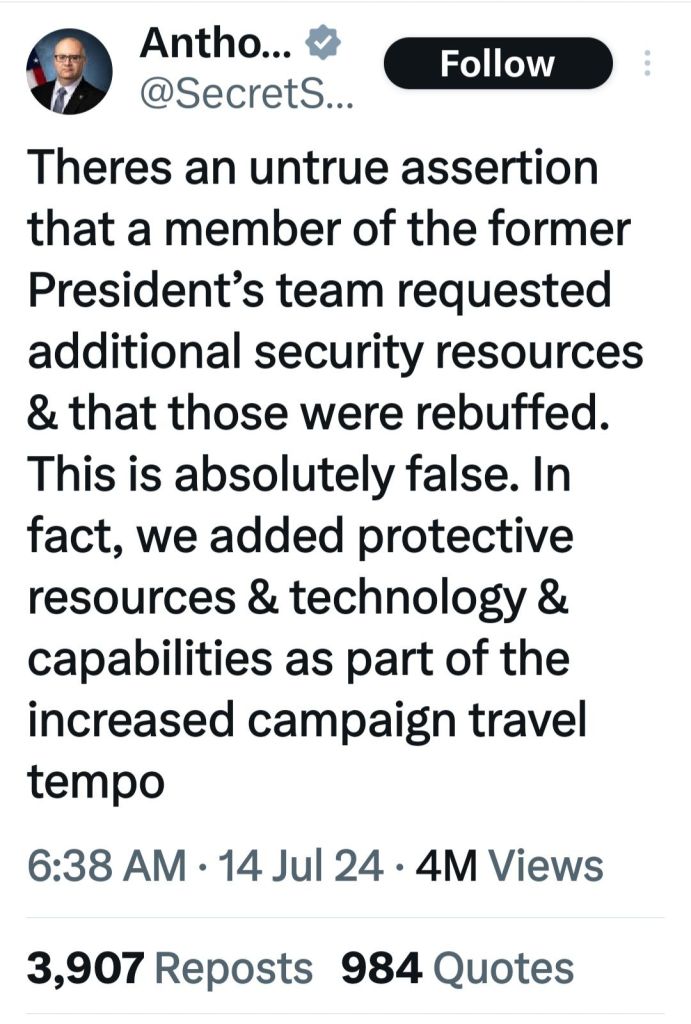The image size is (691, 1024).
Task: View the 4M Views analytics
Action: pyautogui.click(x=509, y=865)
